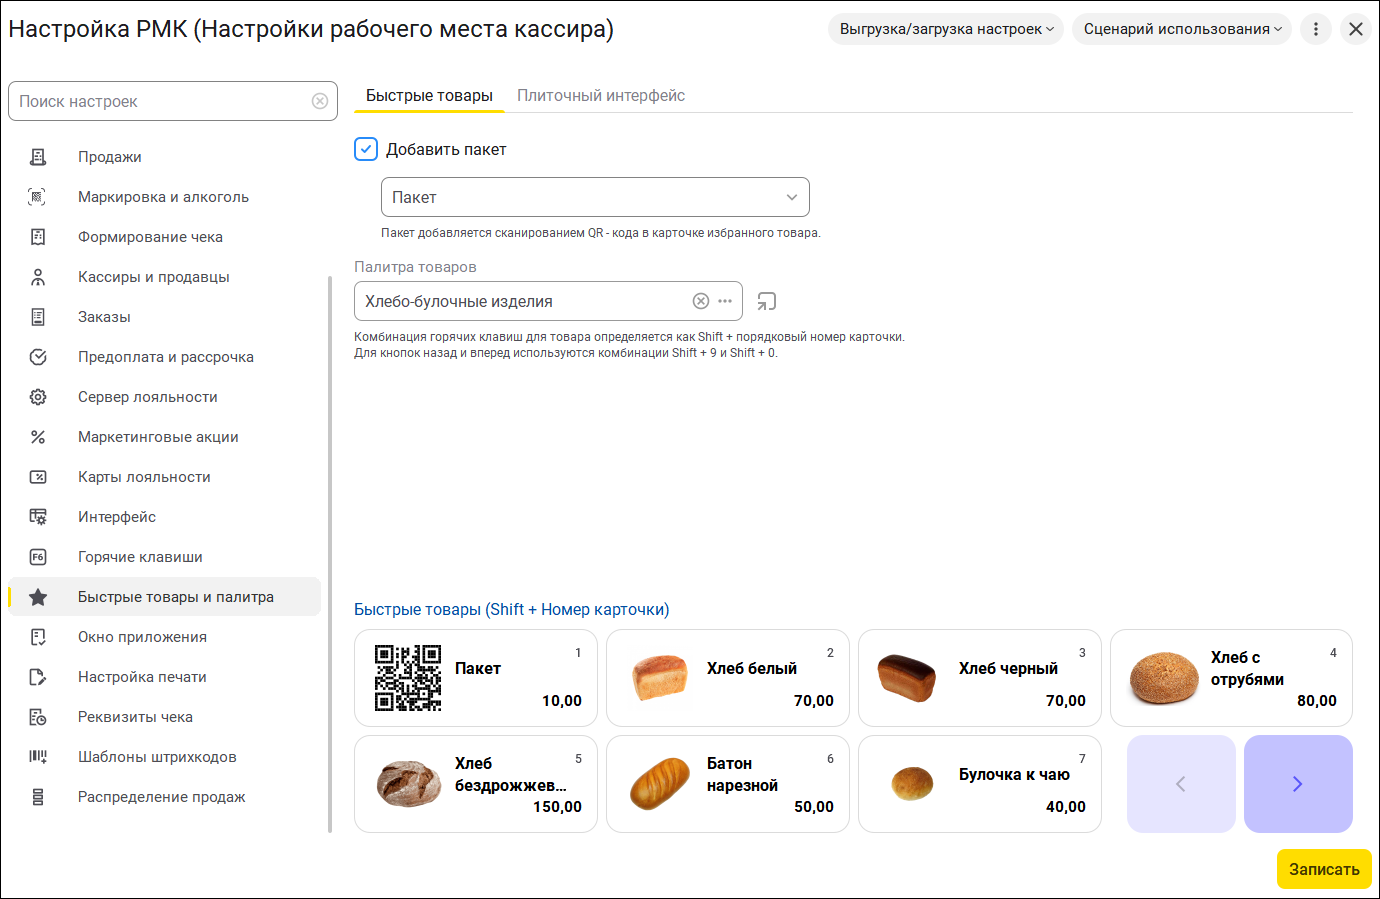The height and width of the screenshot is (899, 1380).
Task: Click the next page arrow button
Action: point(1298,784)
